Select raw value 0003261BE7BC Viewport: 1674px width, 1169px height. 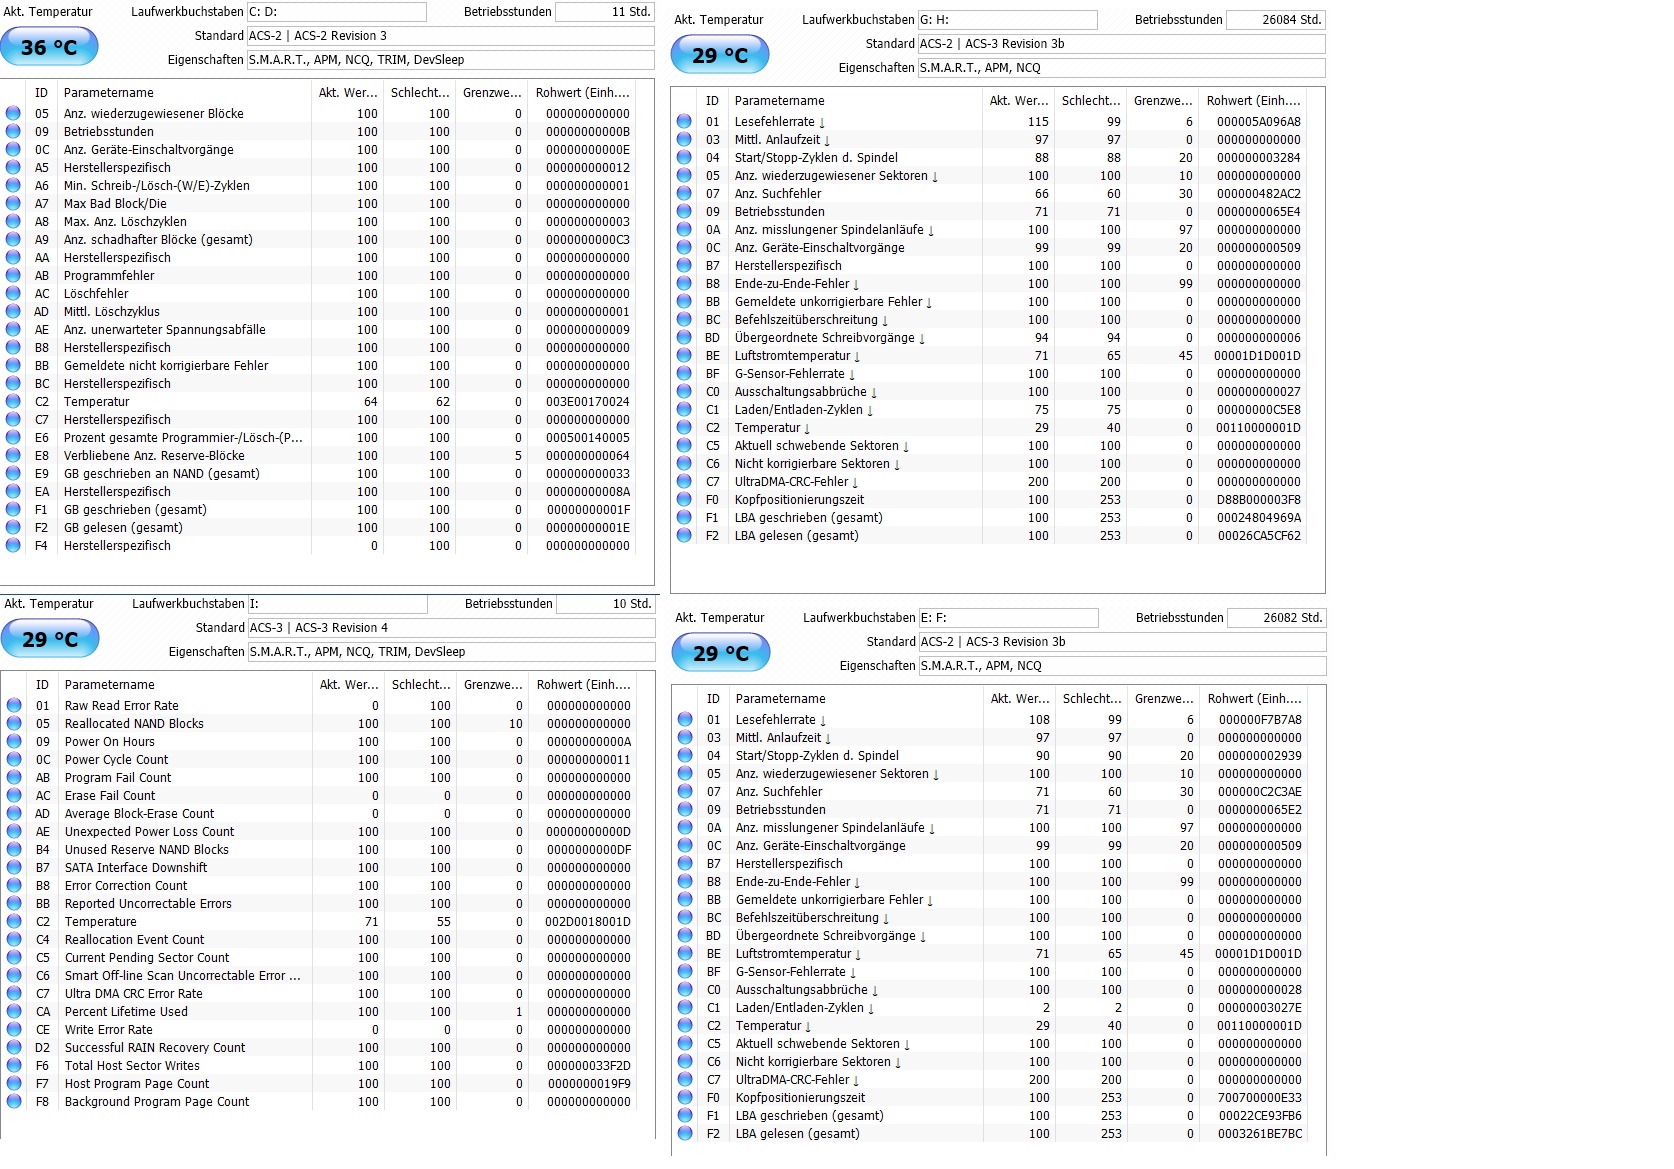click(x=1260, y=1134)
